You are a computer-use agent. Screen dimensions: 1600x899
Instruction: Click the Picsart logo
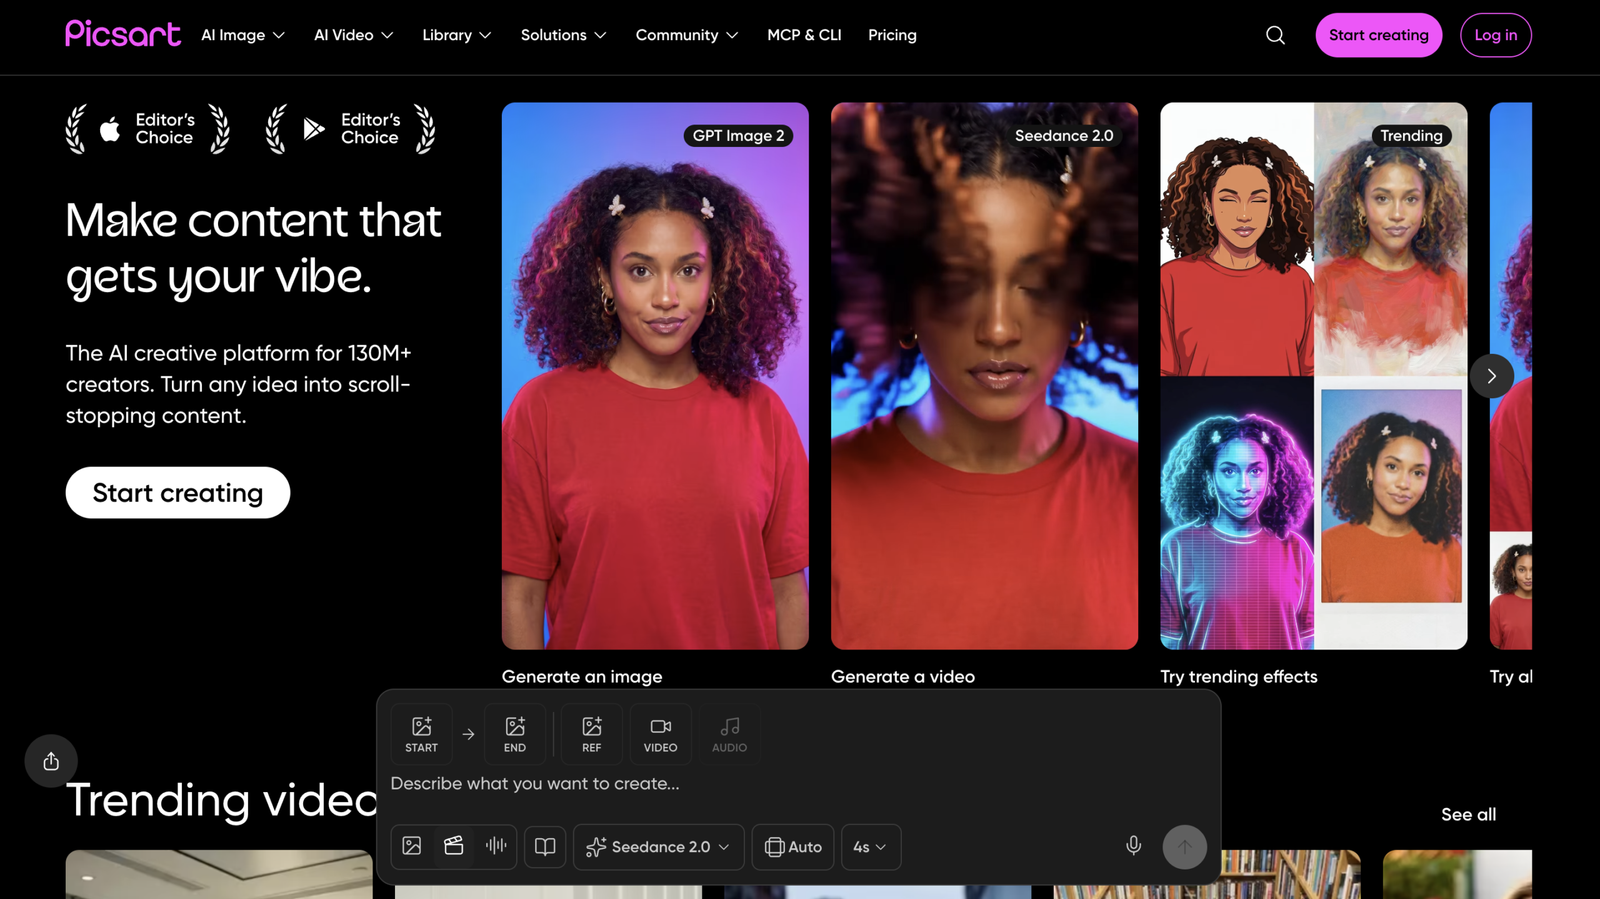point(123,34)
